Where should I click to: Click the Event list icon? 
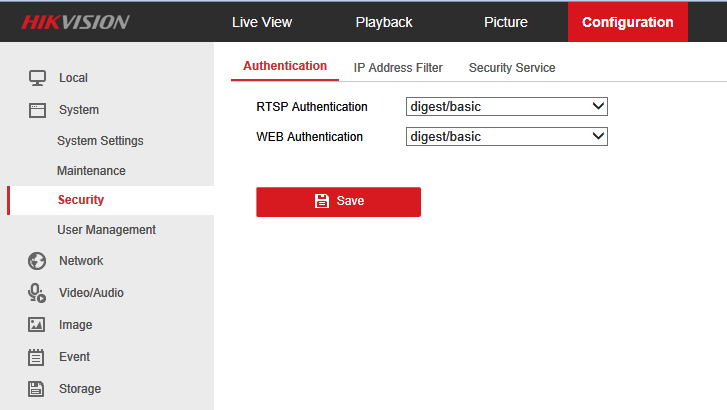pyautogui.click(x=37, y=357)
